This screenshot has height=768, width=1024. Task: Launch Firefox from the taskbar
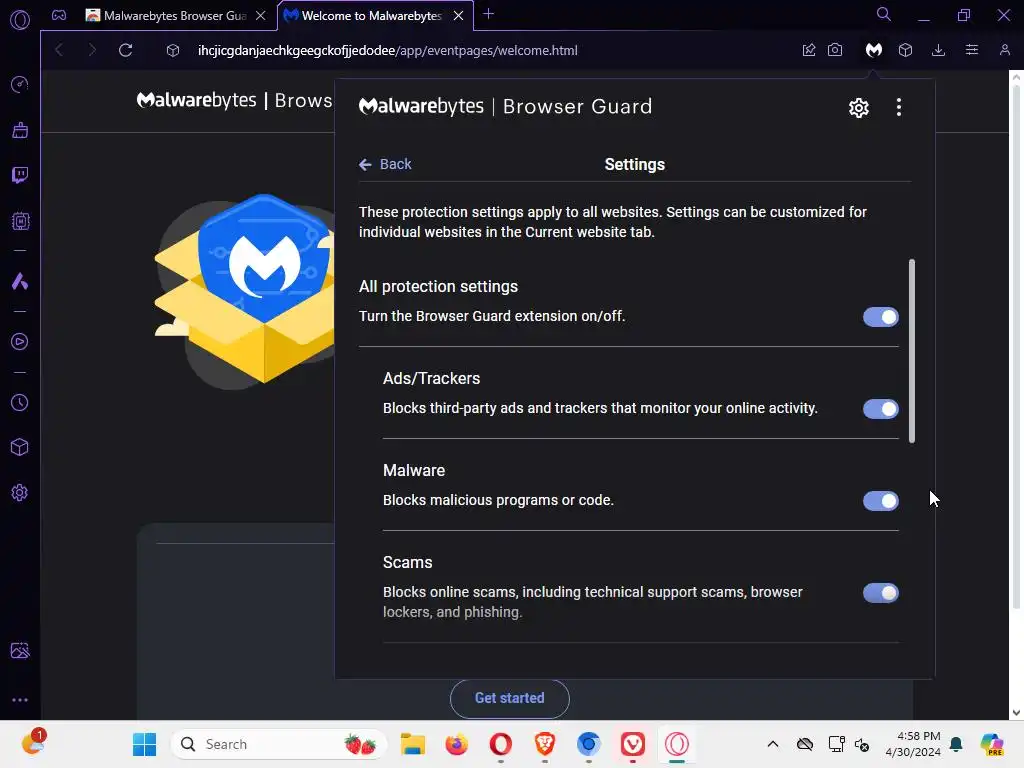[456, 744]
